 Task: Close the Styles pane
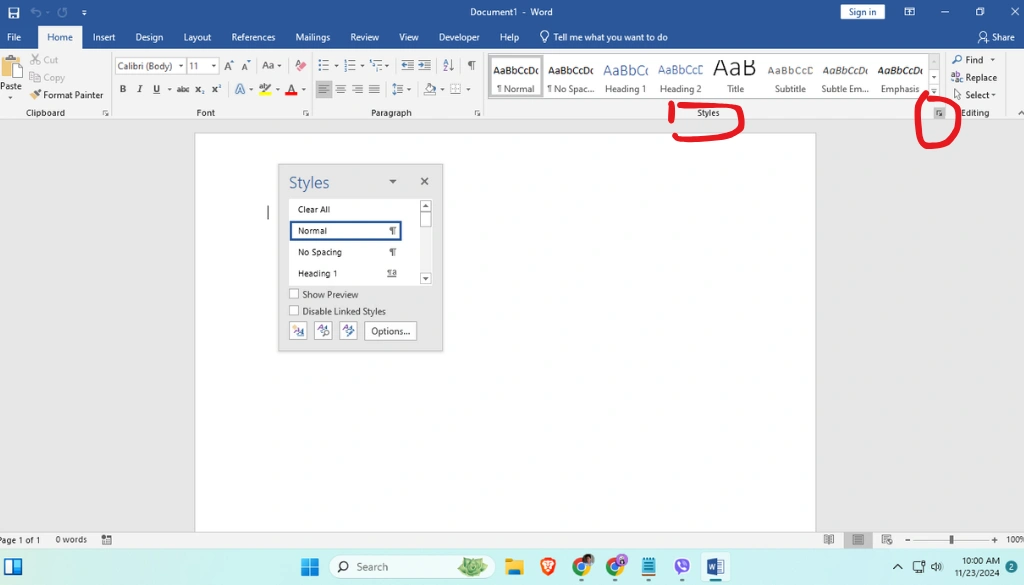click(424, 182)
